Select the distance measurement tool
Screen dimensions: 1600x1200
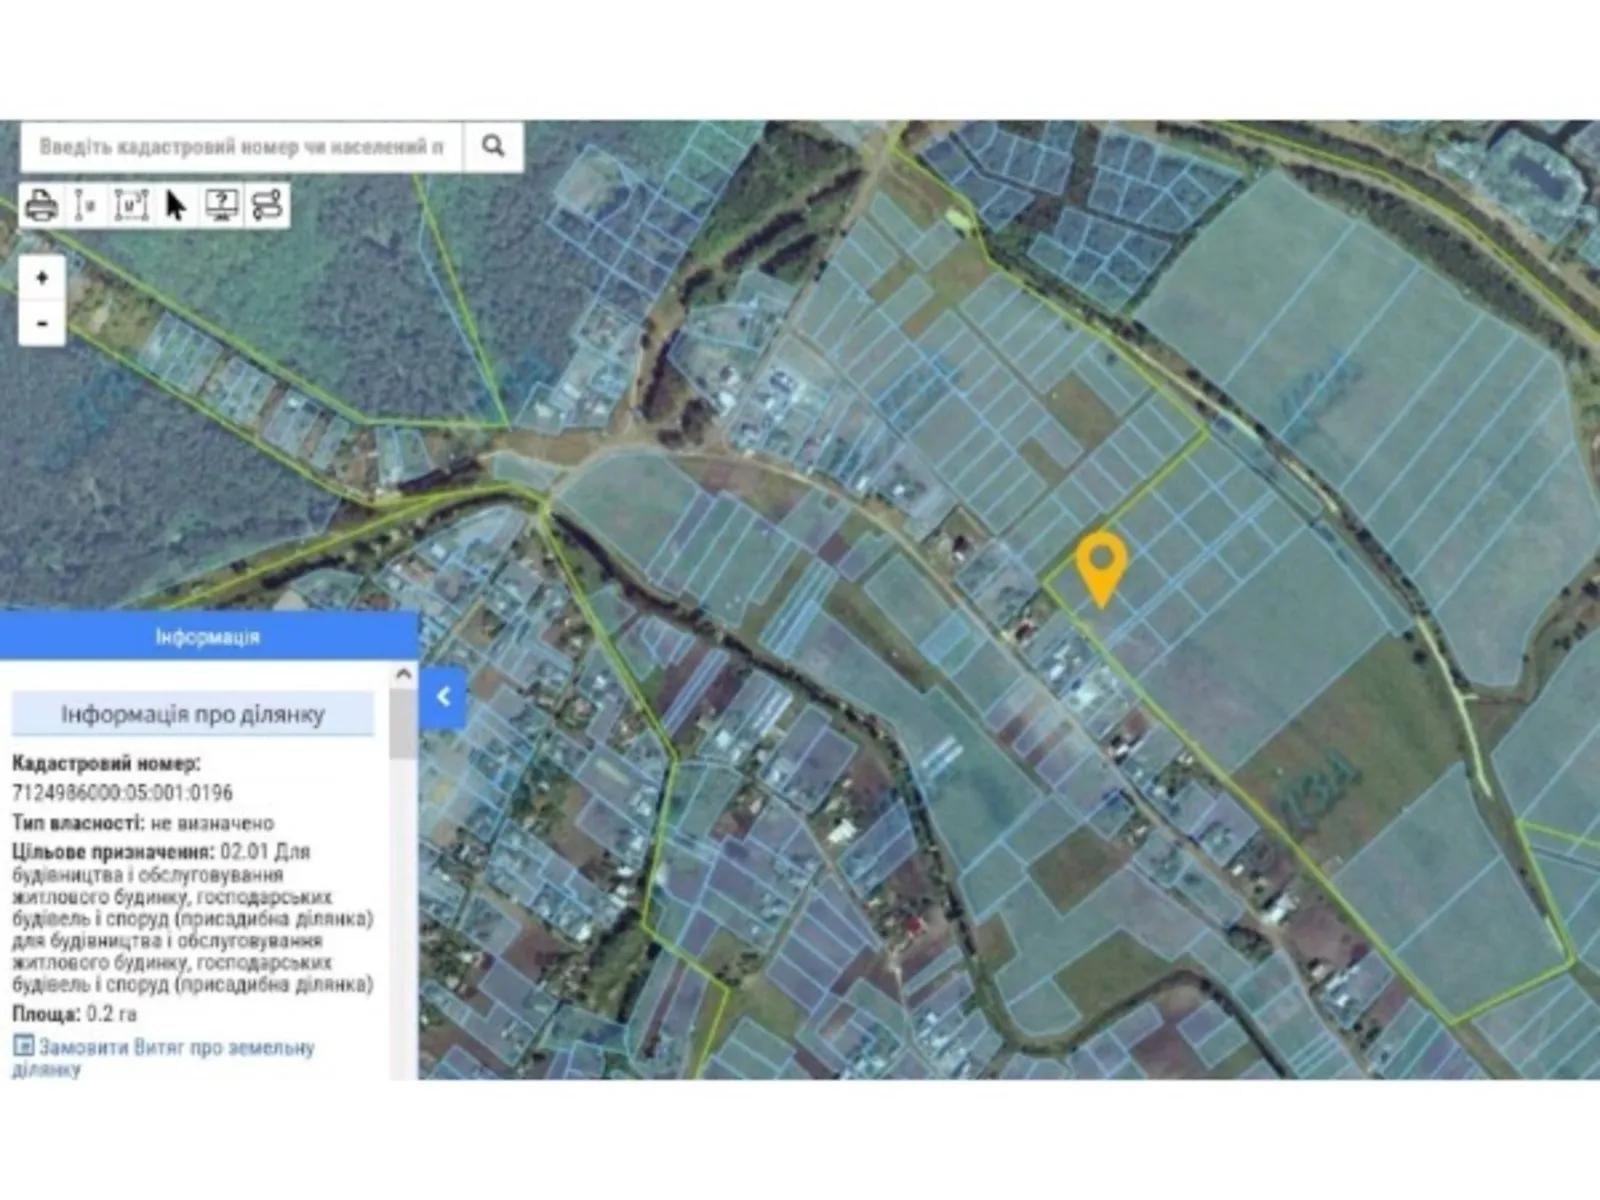[x=86, y=205]
